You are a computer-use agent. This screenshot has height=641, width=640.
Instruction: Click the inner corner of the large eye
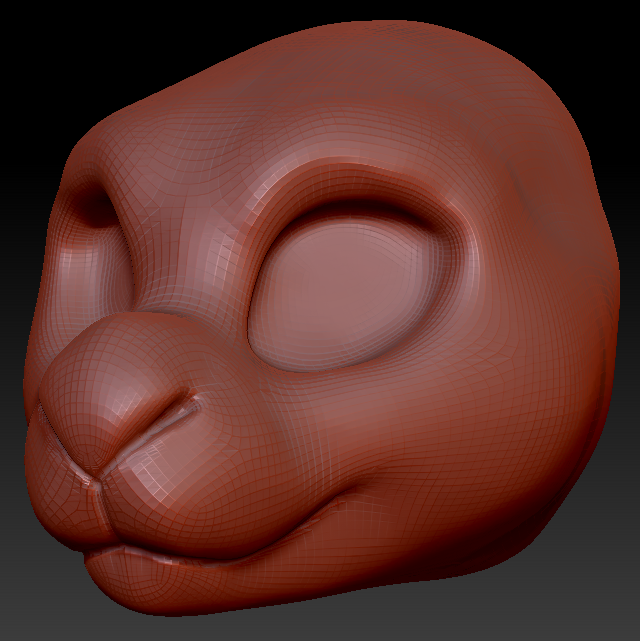click(254, 310)
